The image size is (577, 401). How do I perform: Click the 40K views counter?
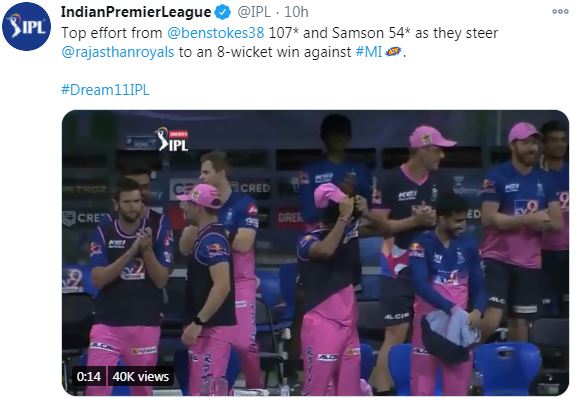[141, 376]
